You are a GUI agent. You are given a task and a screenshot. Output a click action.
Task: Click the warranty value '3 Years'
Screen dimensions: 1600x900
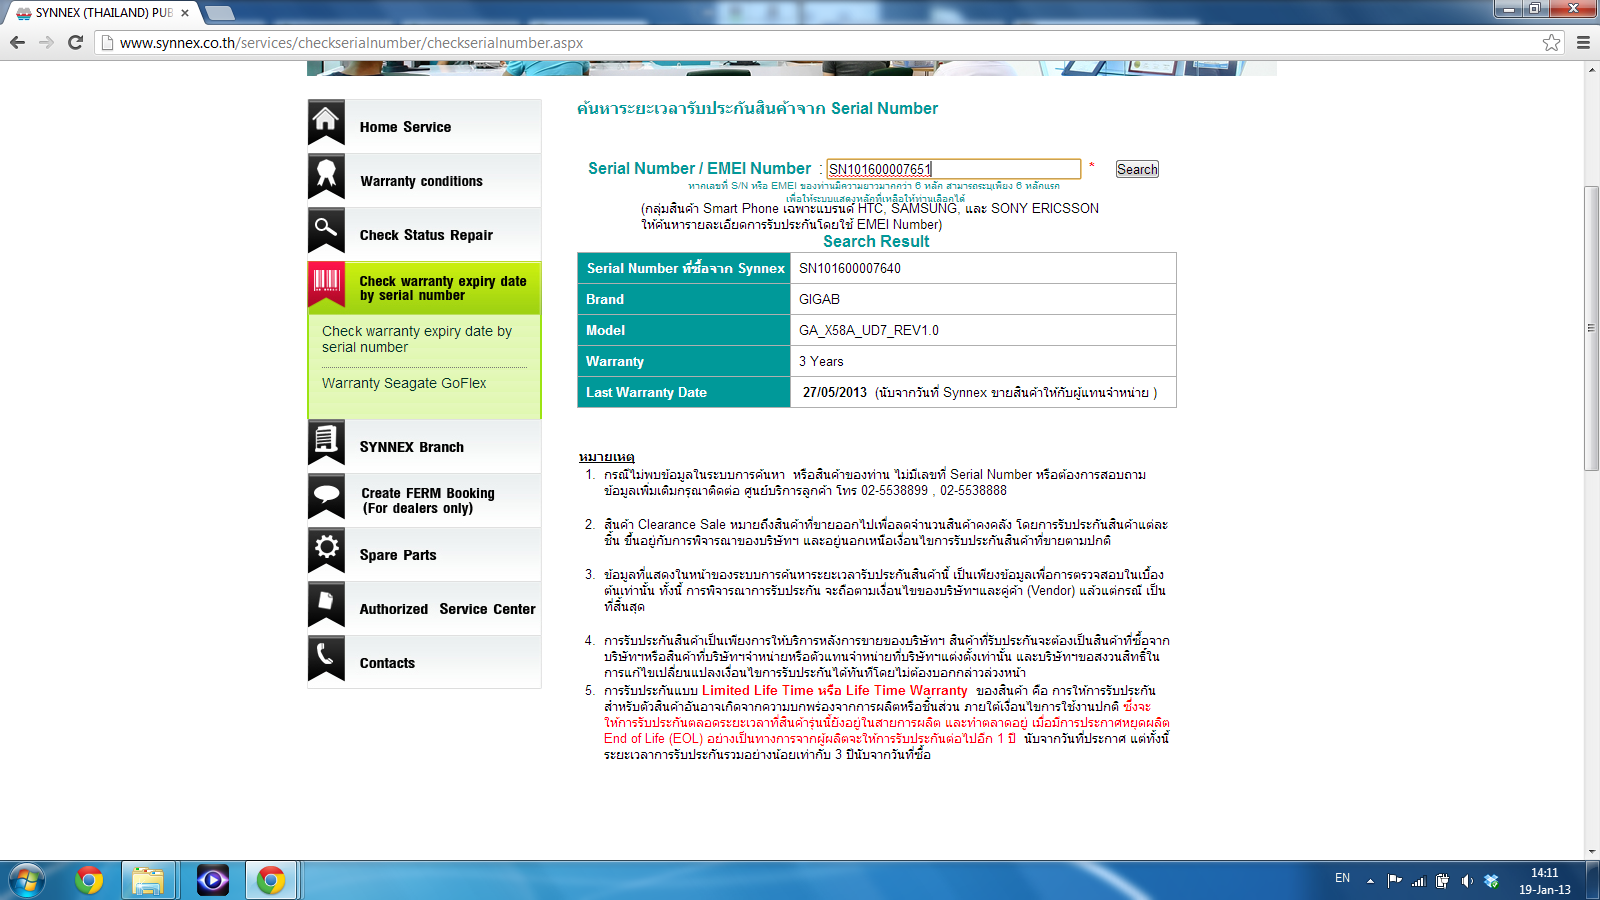click(821, 361)
